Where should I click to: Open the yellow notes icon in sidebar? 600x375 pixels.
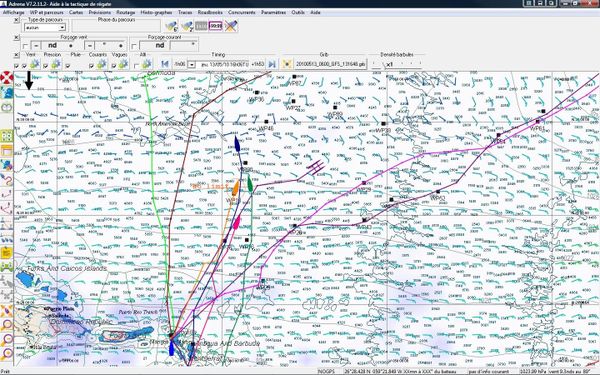(x=7, y=253)
